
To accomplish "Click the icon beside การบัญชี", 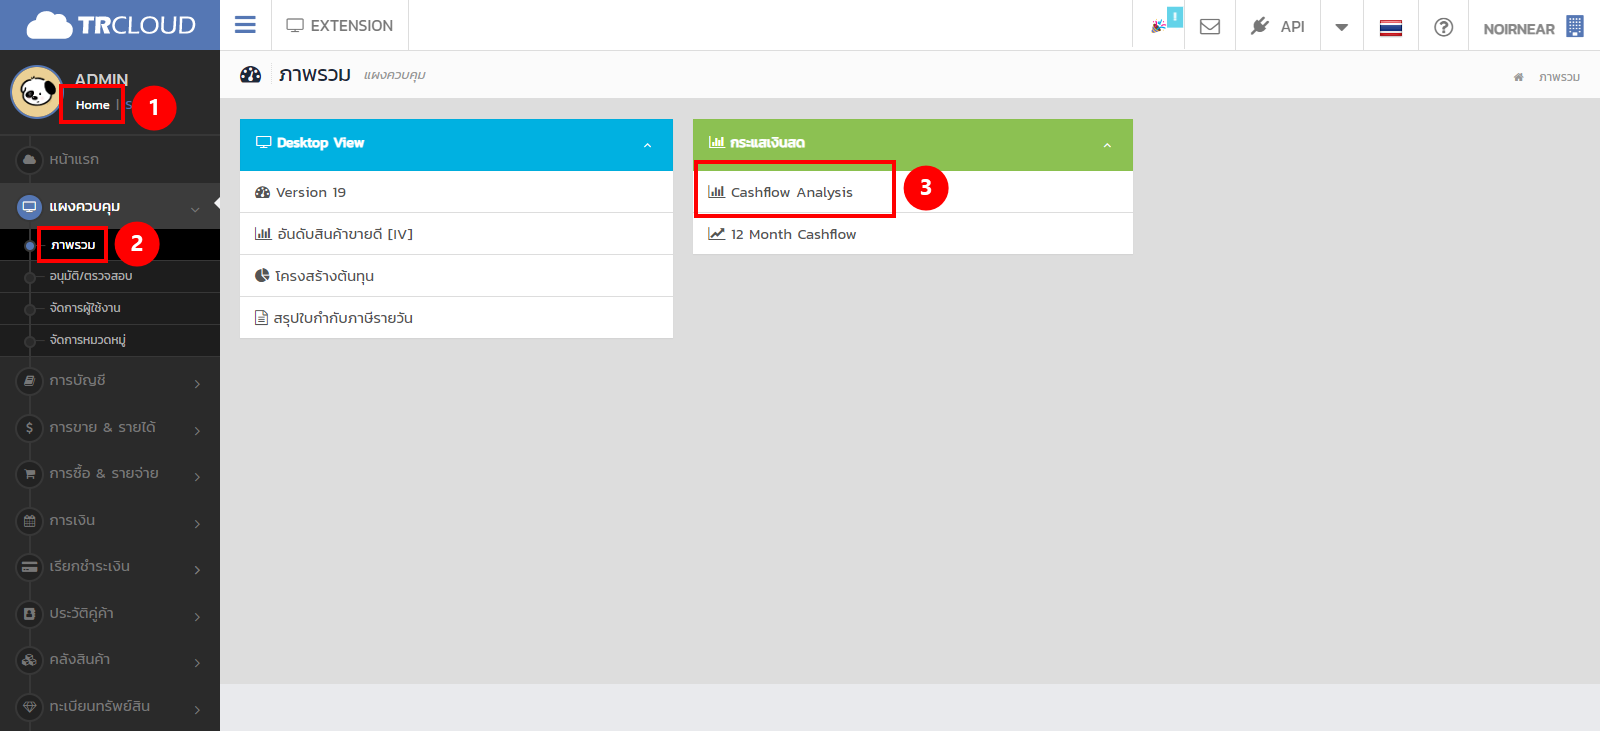I will pyautogui.click(x=29, y=380).
